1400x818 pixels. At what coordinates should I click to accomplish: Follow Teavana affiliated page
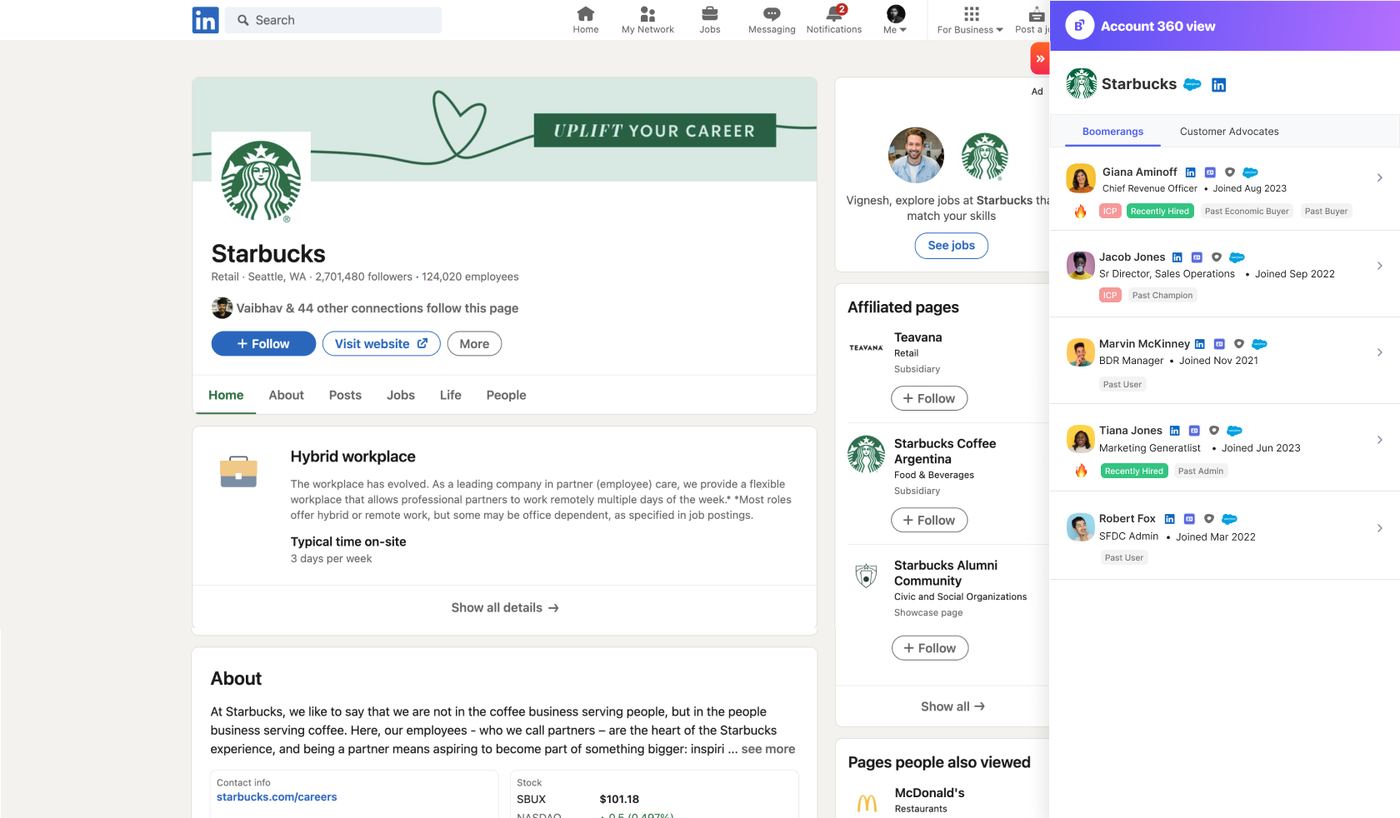[x=929, y=398]
